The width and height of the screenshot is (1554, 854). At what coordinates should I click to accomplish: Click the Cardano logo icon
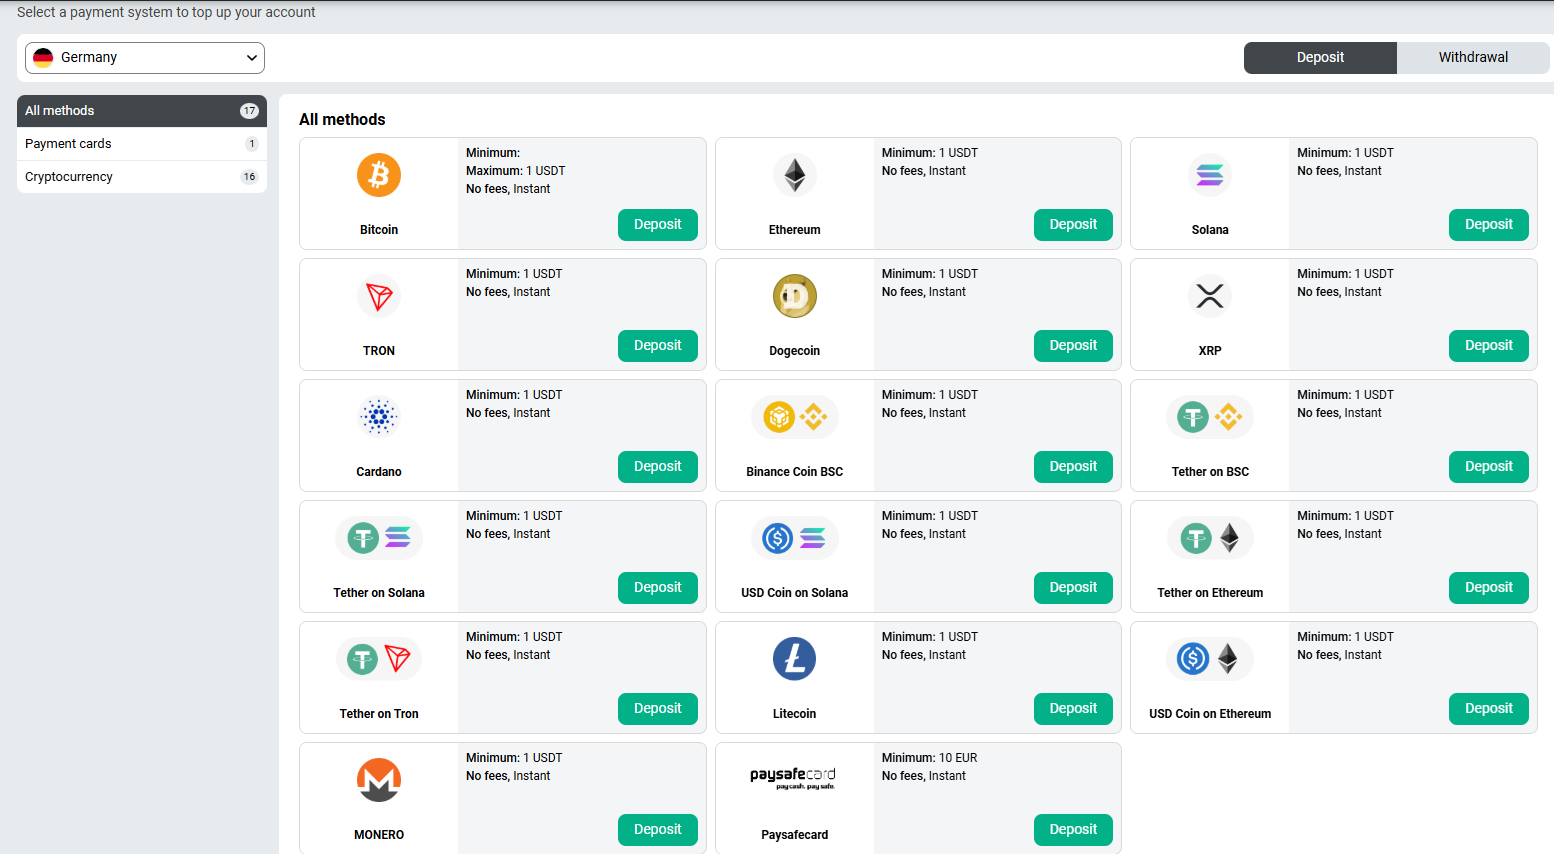click(379, 417)
